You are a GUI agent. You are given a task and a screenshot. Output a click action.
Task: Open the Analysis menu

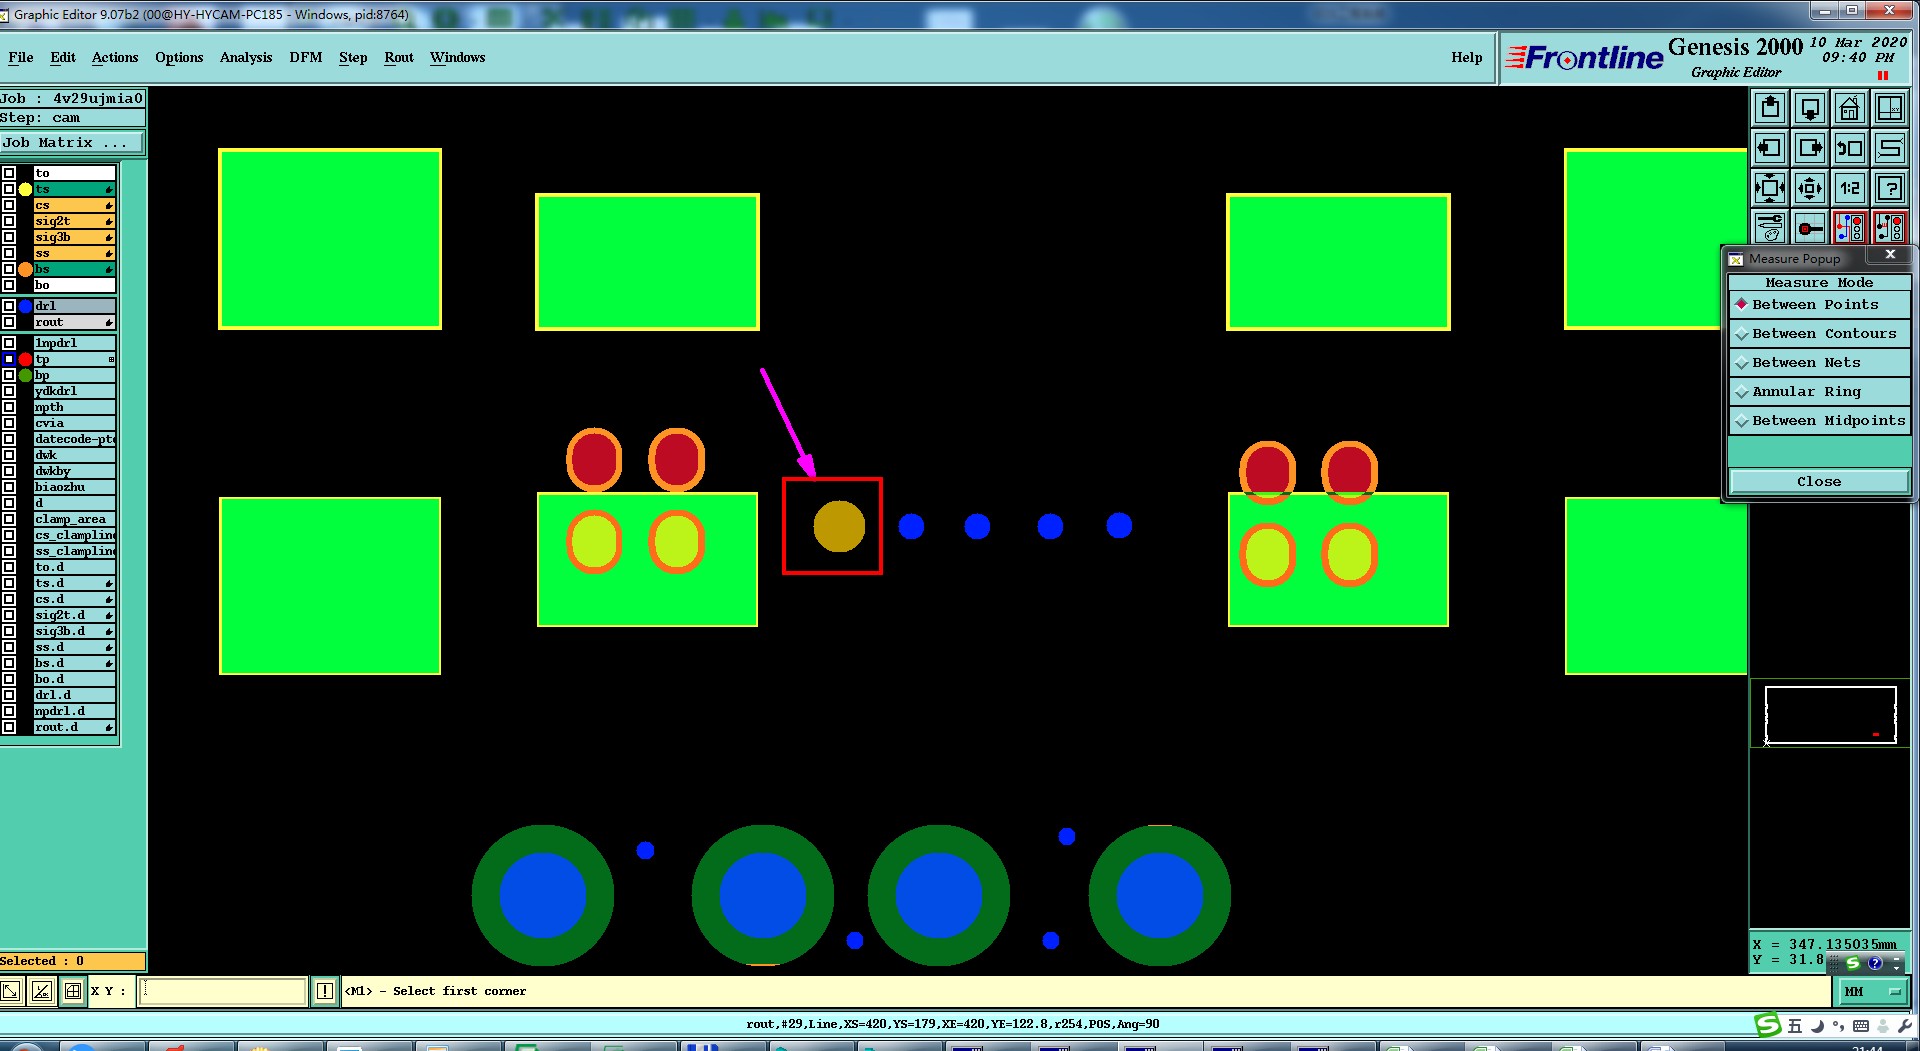(246, 57)
